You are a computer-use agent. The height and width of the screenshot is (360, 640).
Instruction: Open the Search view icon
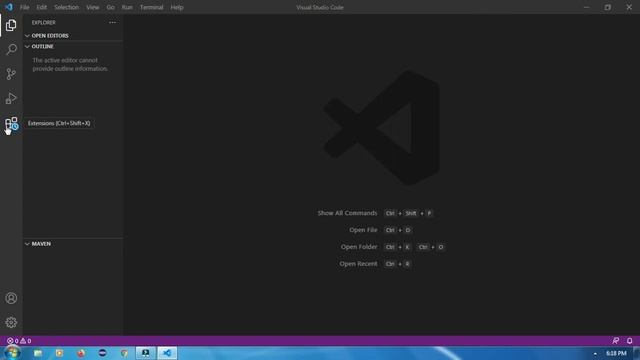pyautogui.click(x=11, y=49)
